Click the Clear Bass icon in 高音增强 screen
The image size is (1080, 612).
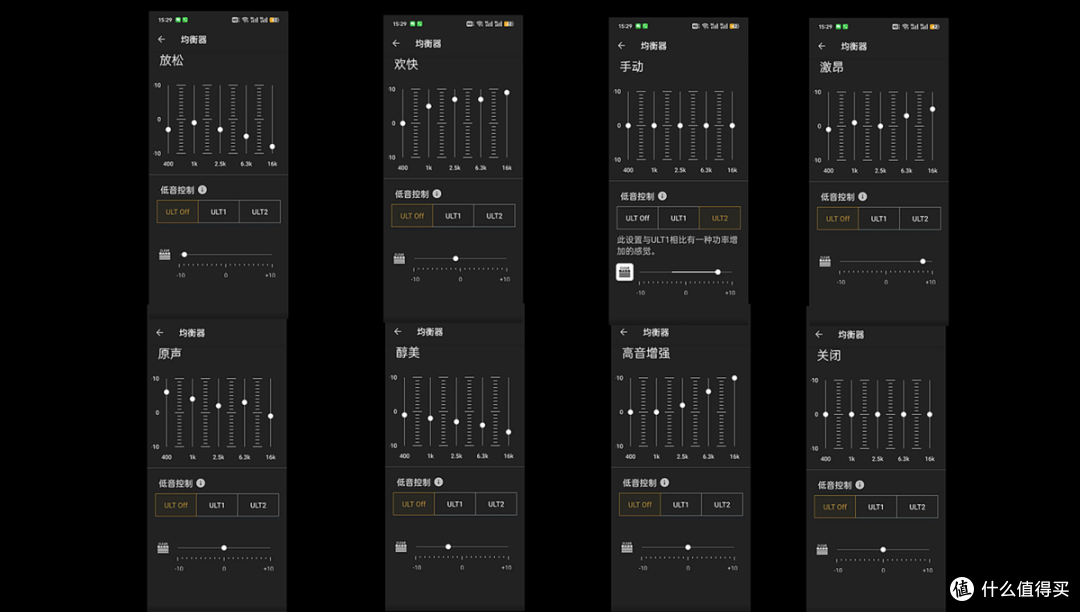tap(627, 547)
